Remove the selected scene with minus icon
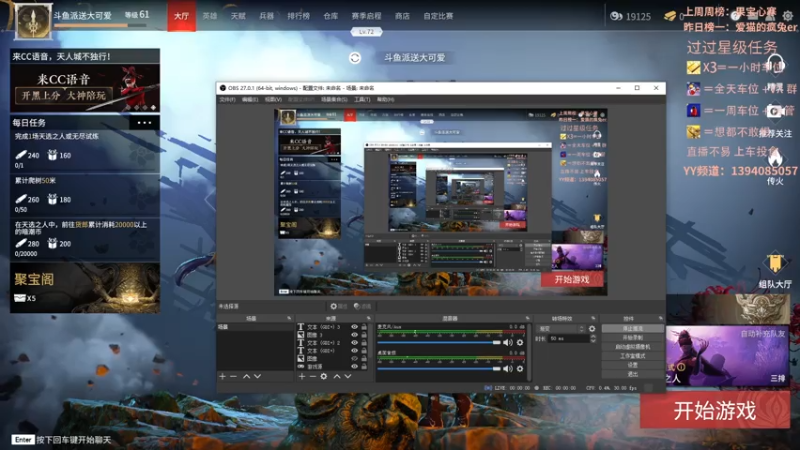Image resolution: width=800 pixels, height=450 pixels. tap(234, 377)
